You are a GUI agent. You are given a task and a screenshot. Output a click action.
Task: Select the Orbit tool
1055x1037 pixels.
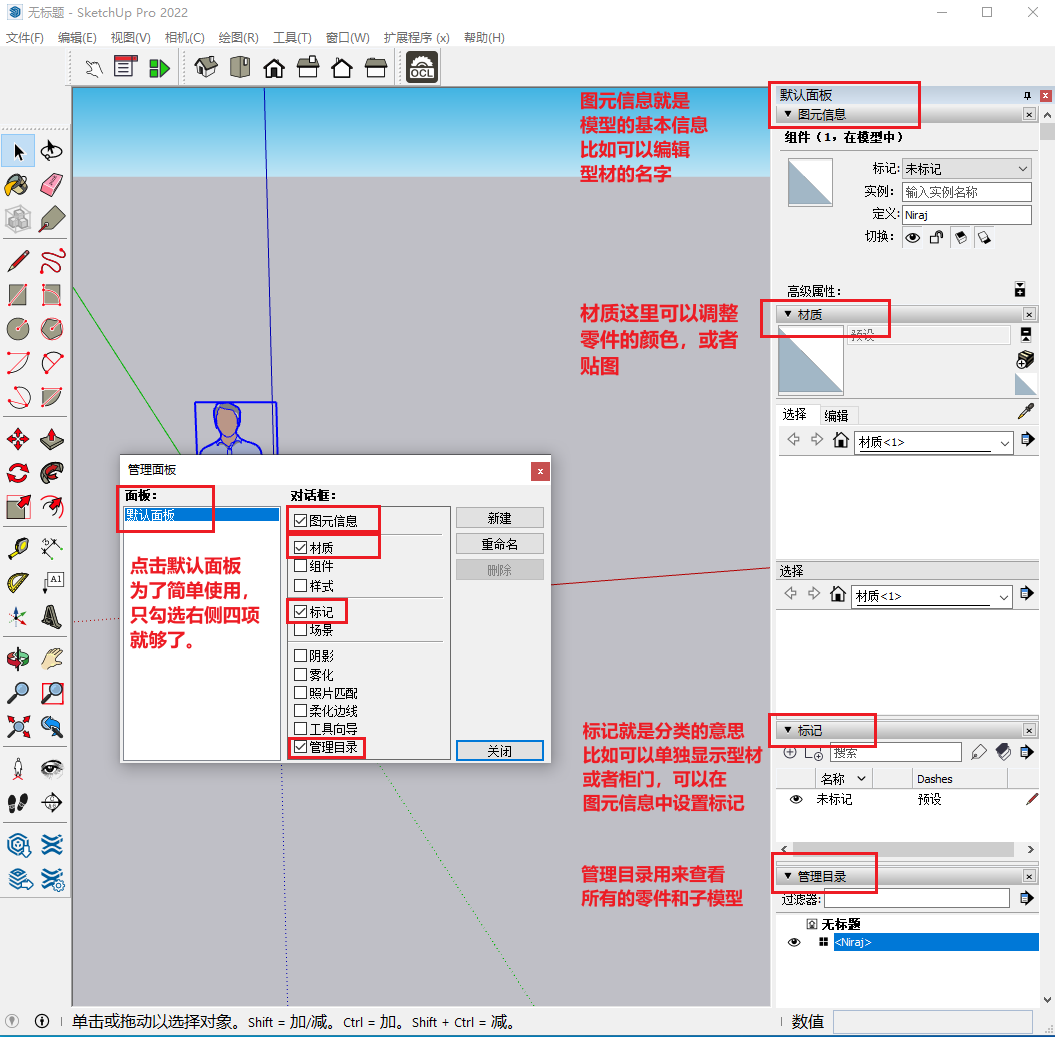17,659
